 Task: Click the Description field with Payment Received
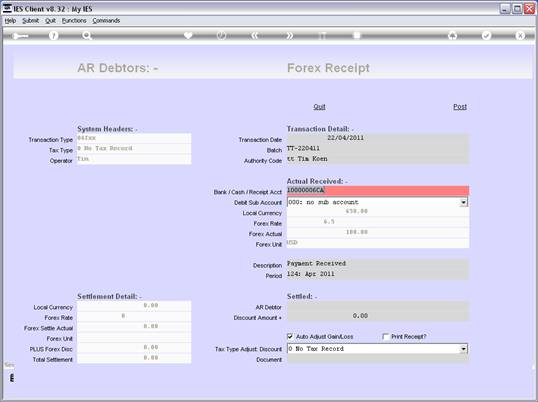click(x=378, y=264)
